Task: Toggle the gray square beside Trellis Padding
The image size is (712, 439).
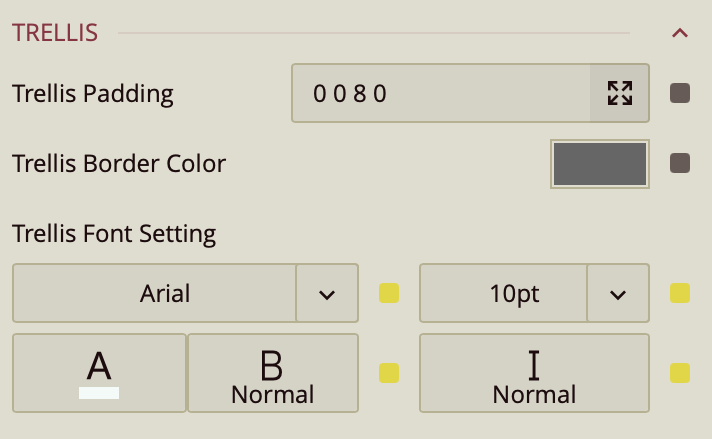Action: pyautogui.click(x=680, y=93)
